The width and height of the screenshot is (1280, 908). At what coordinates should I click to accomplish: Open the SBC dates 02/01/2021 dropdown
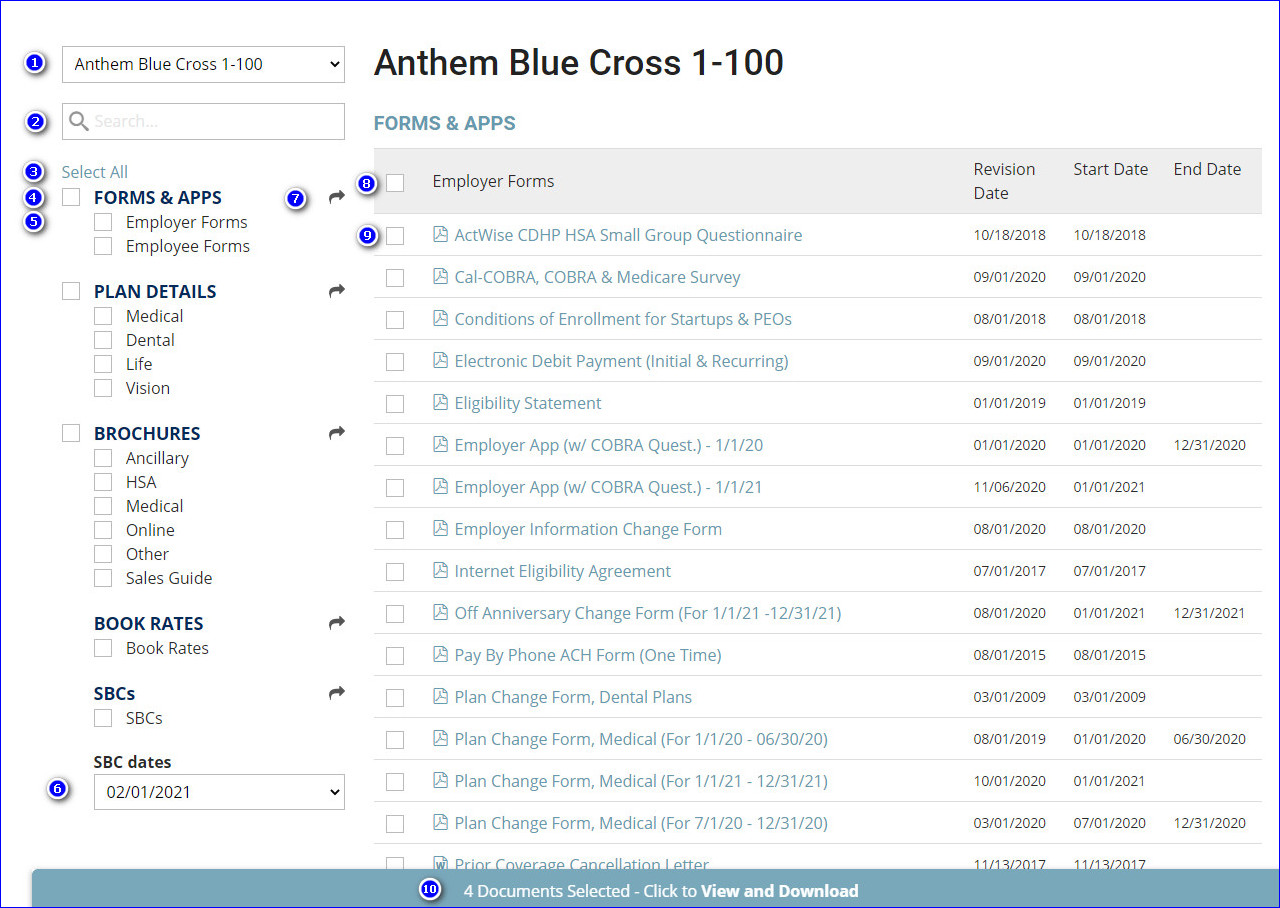click(x=219, y=792)
